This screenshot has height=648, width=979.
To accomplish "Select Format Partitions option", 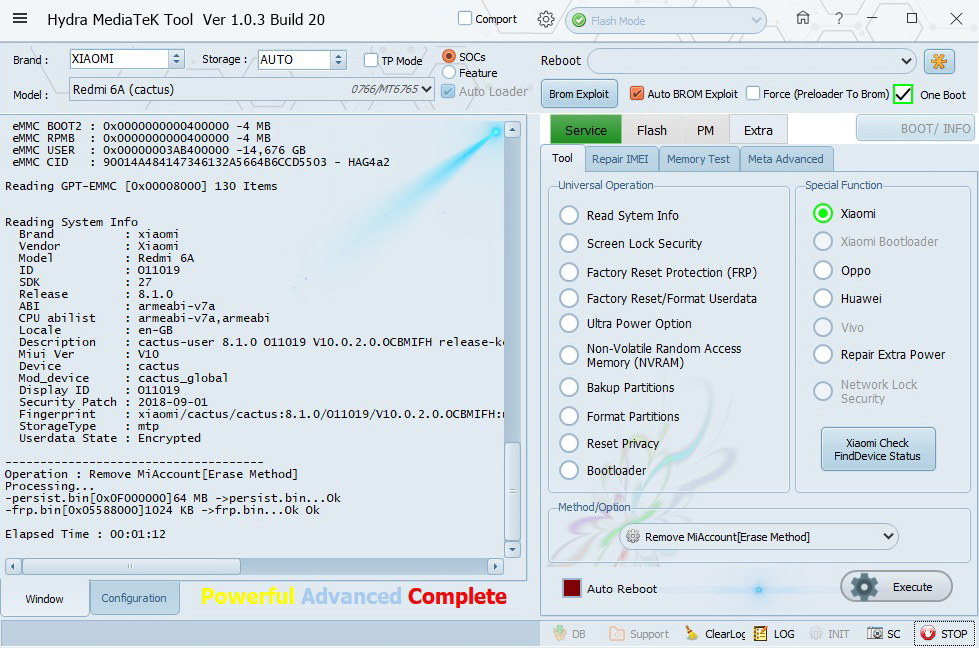I will point(569,416).
